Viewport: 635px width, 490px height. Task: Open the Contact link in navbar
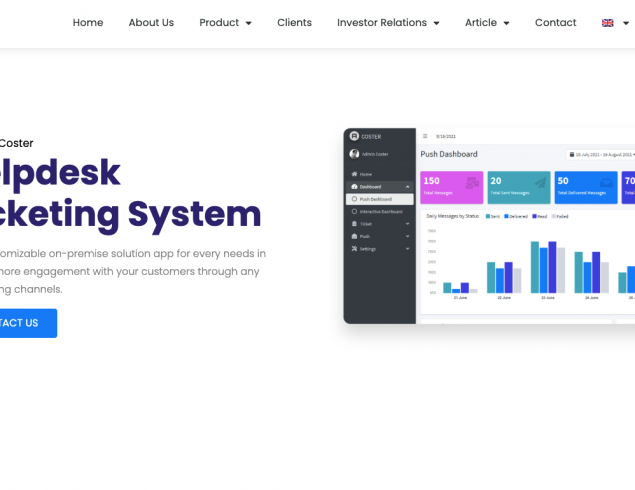tap(555, 23)
